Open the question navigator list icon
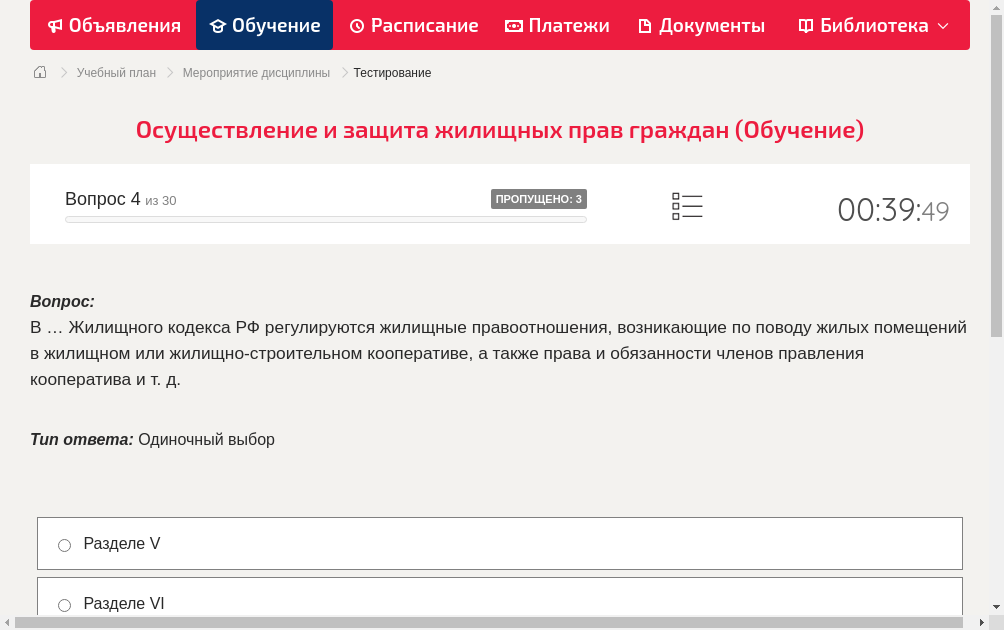This screenshot has width=1004, height=630. (687, 206)
